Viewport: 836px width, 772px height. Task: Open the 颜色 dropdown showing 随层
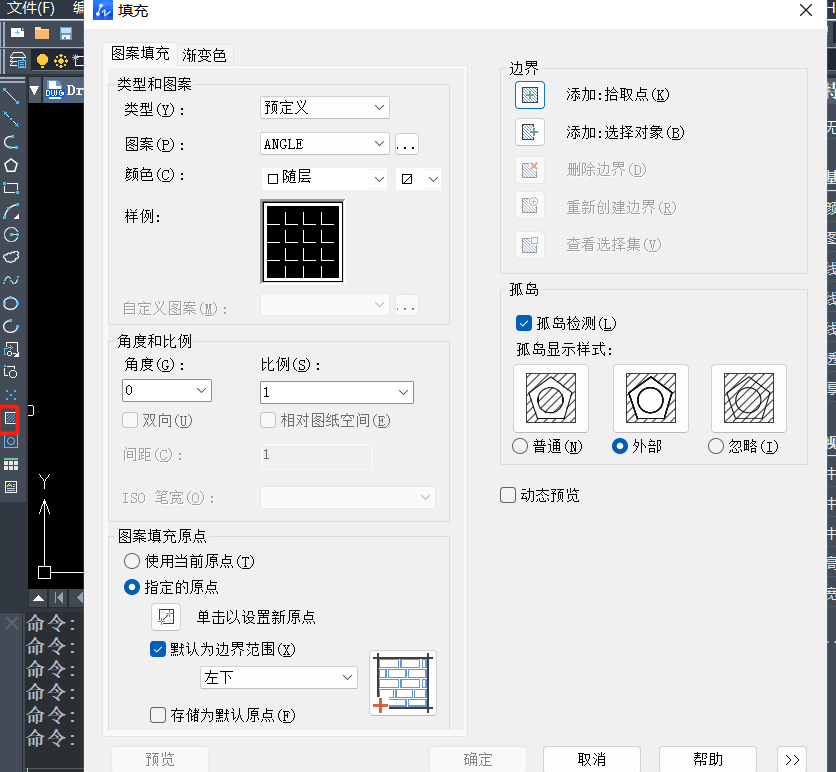coord(325,179)
